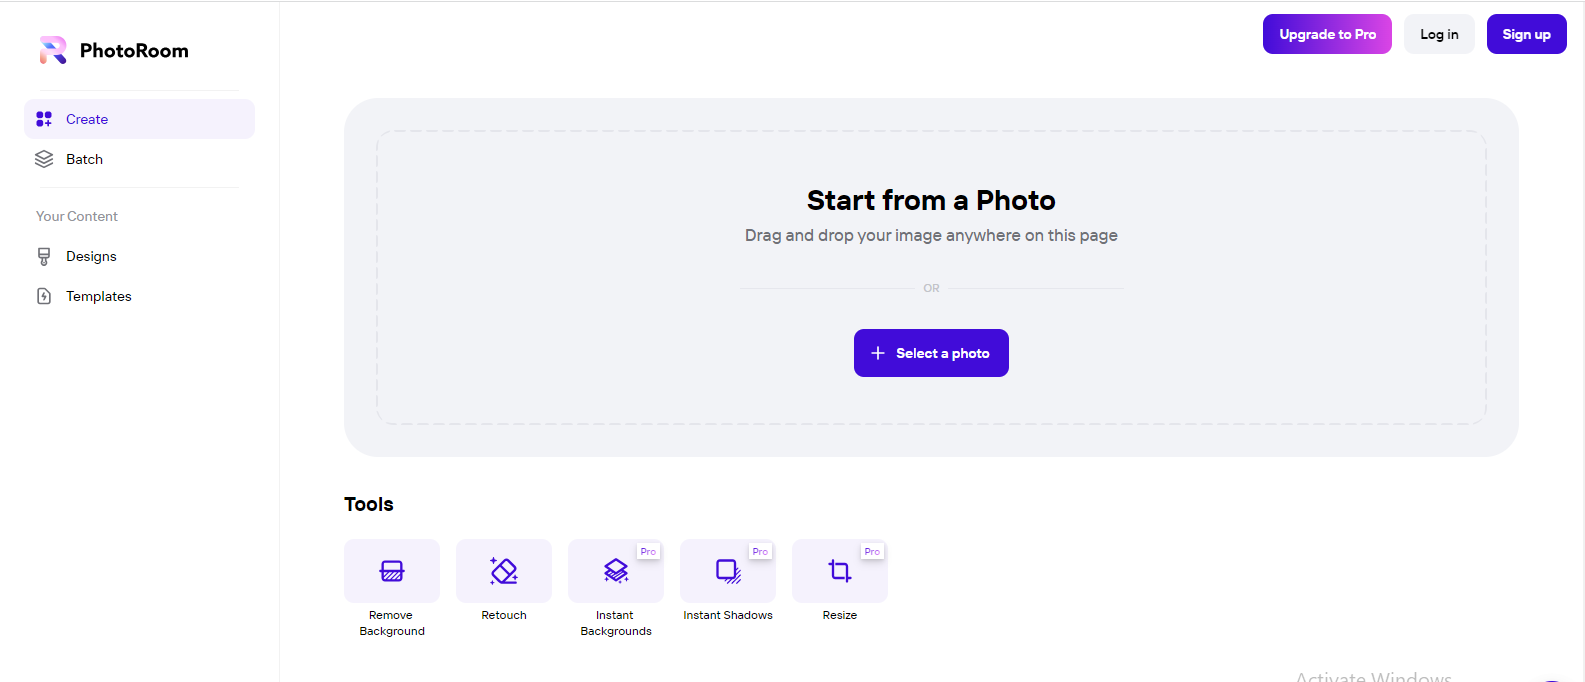The image size is (1585, 682).
Task: Open Templates under Your Content
Action: pyautogui.click(x=98, y=296)
